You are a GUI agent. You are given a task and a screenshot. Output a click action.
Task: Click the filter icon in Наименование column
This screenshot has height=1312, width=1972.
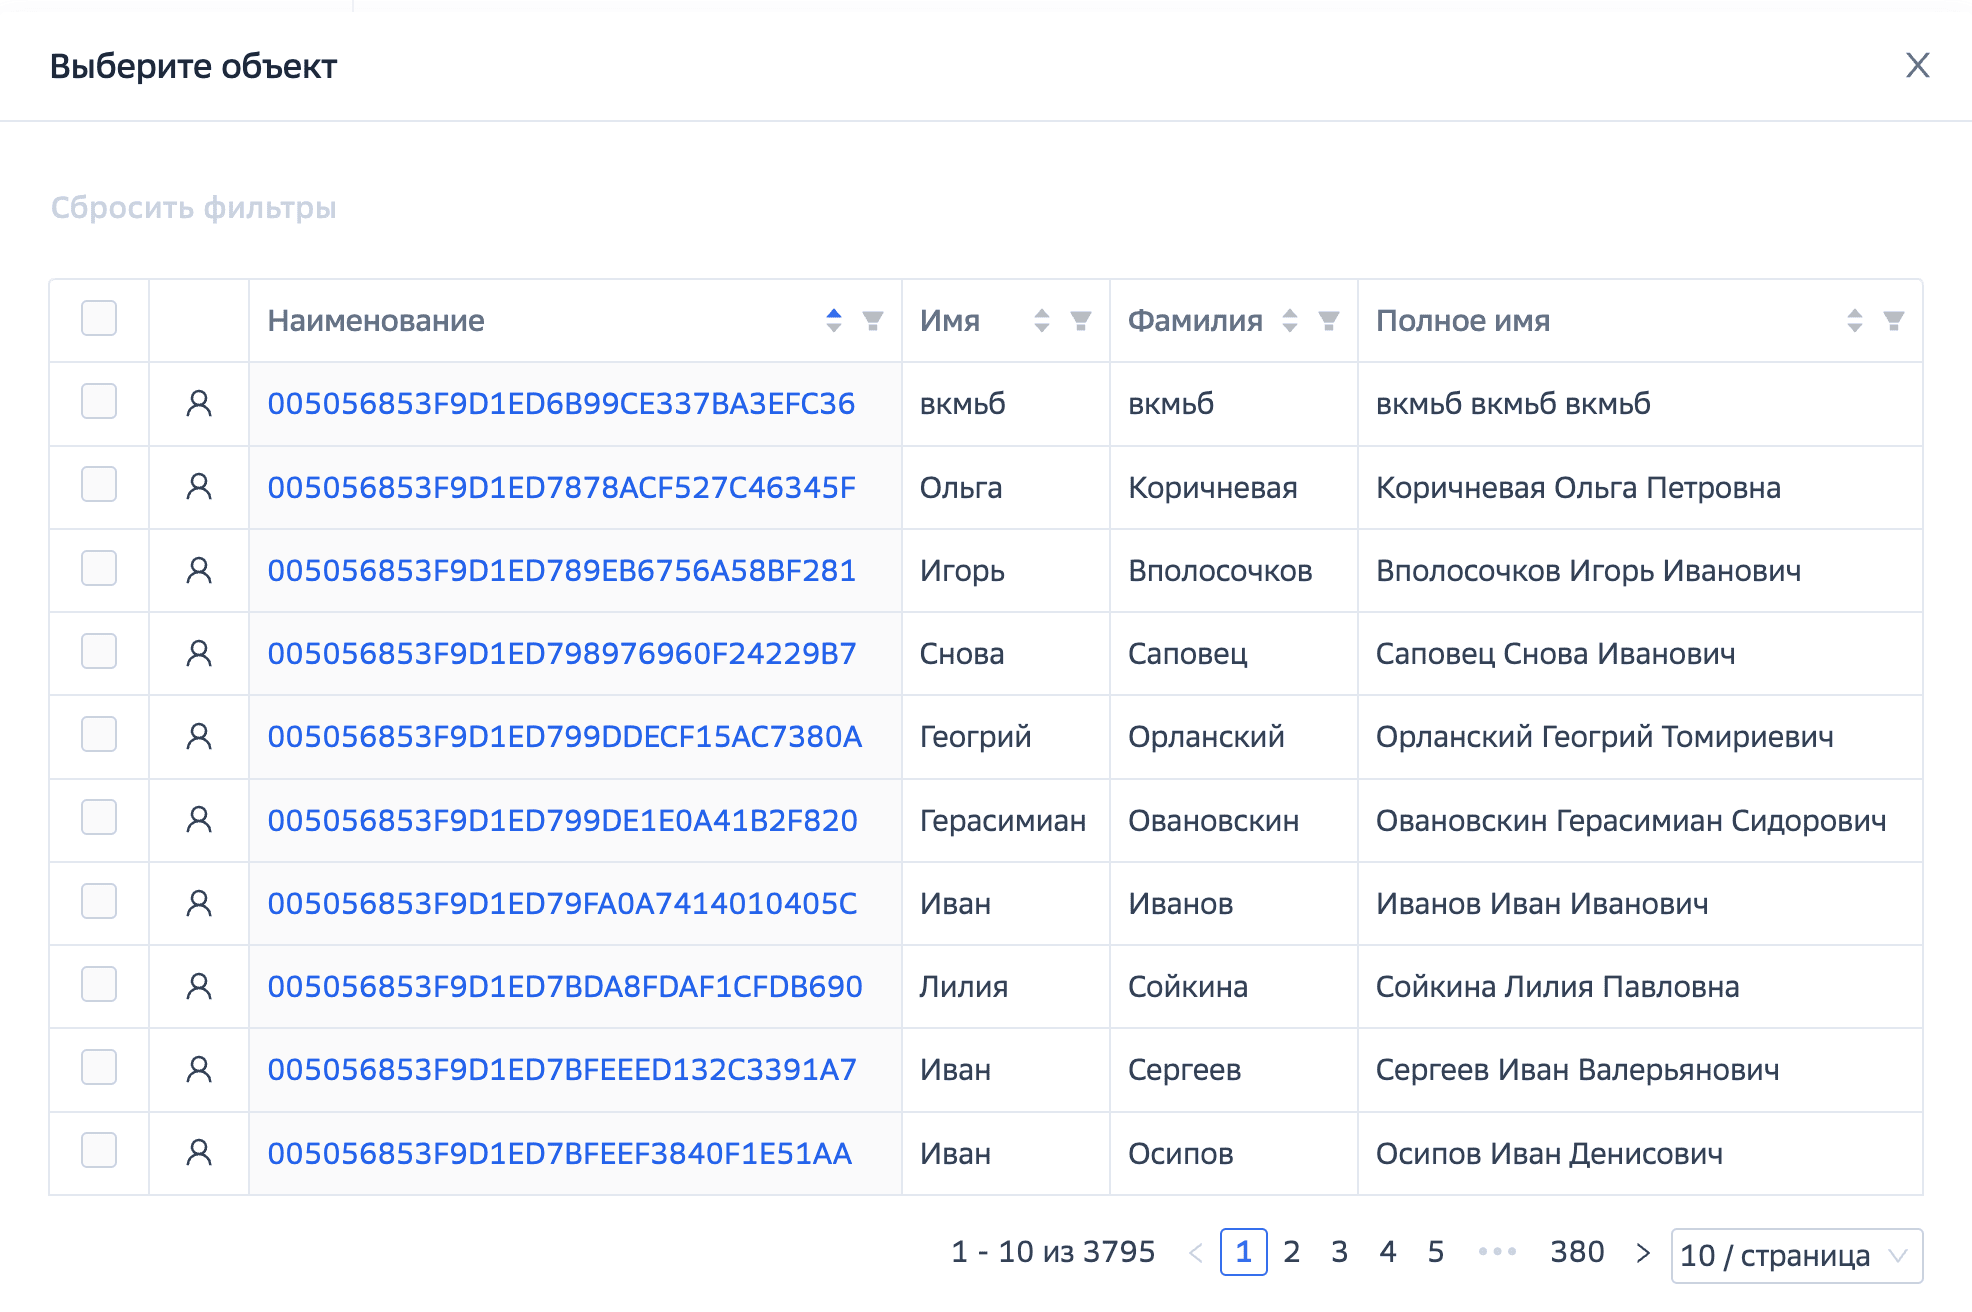(873, 321)
